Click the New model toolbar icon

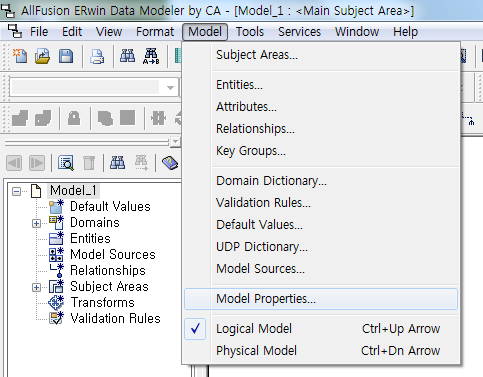pos(20,56)
